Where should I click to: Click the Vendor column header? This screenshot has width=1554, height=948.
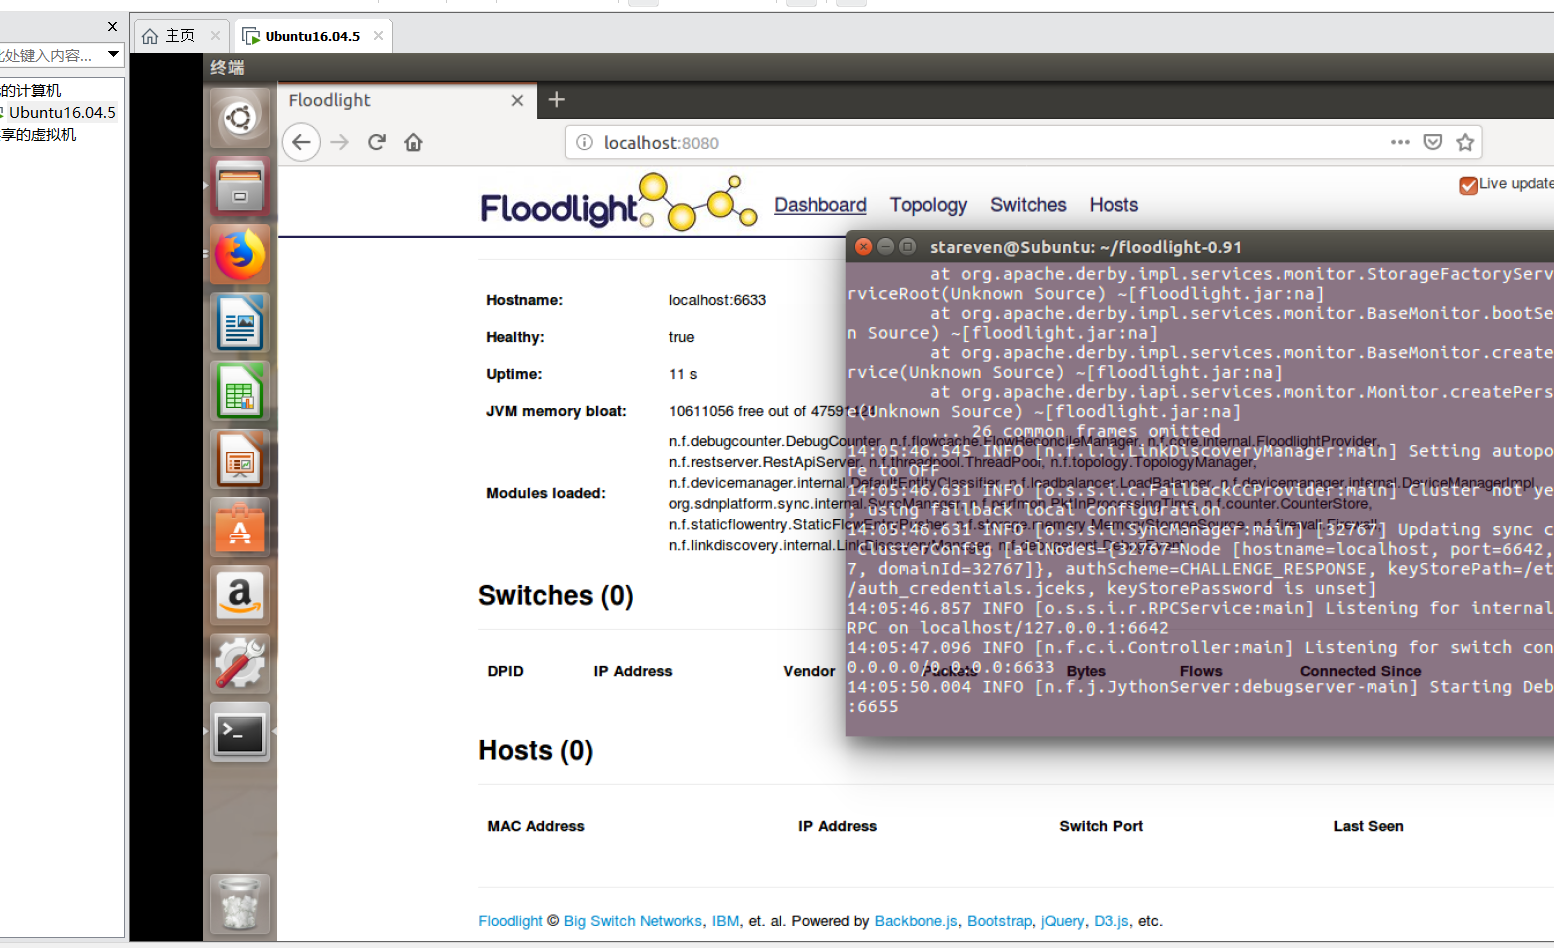point(809,671)
